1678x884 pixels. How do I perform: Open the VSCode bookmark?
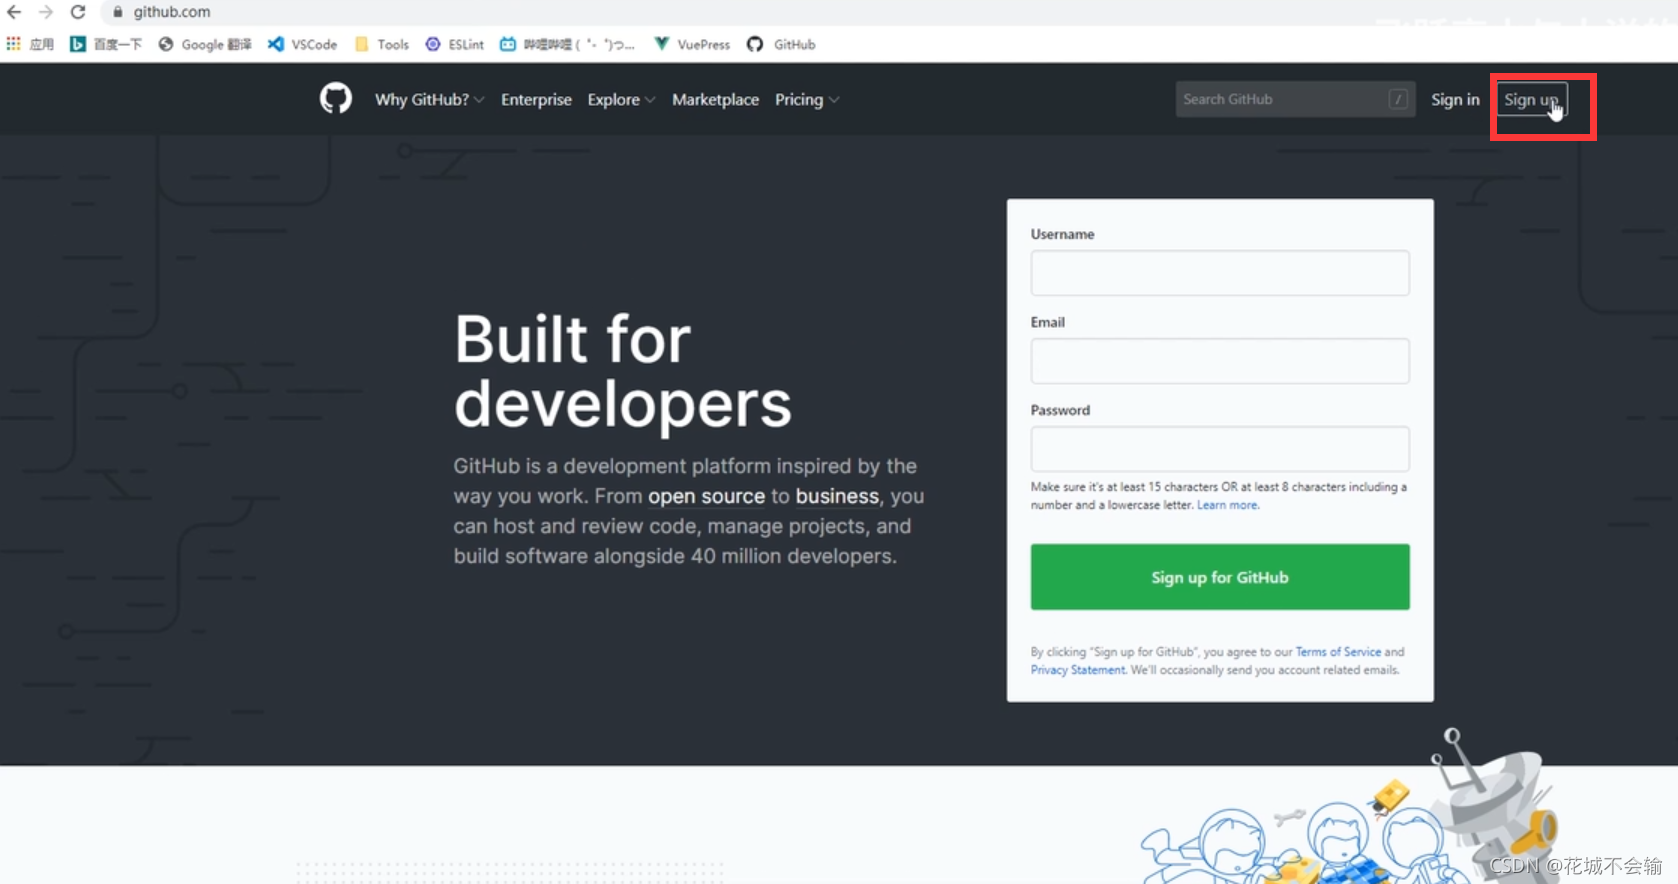[x=303, y=44]
